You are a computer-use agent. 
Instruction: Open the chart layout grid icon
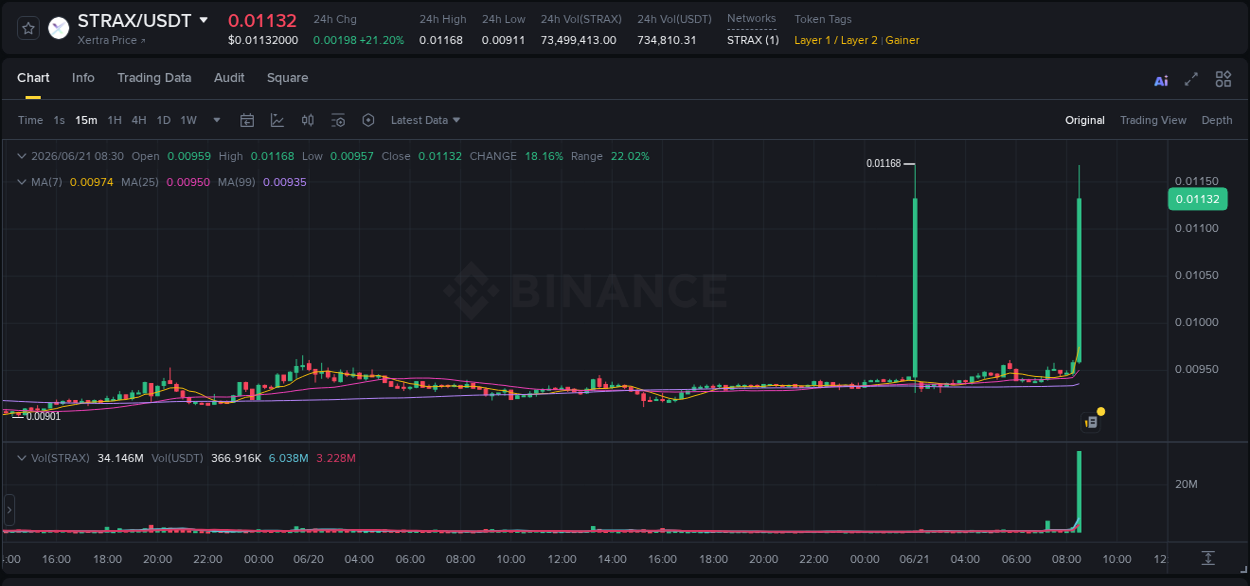(x=1223, y=79)
